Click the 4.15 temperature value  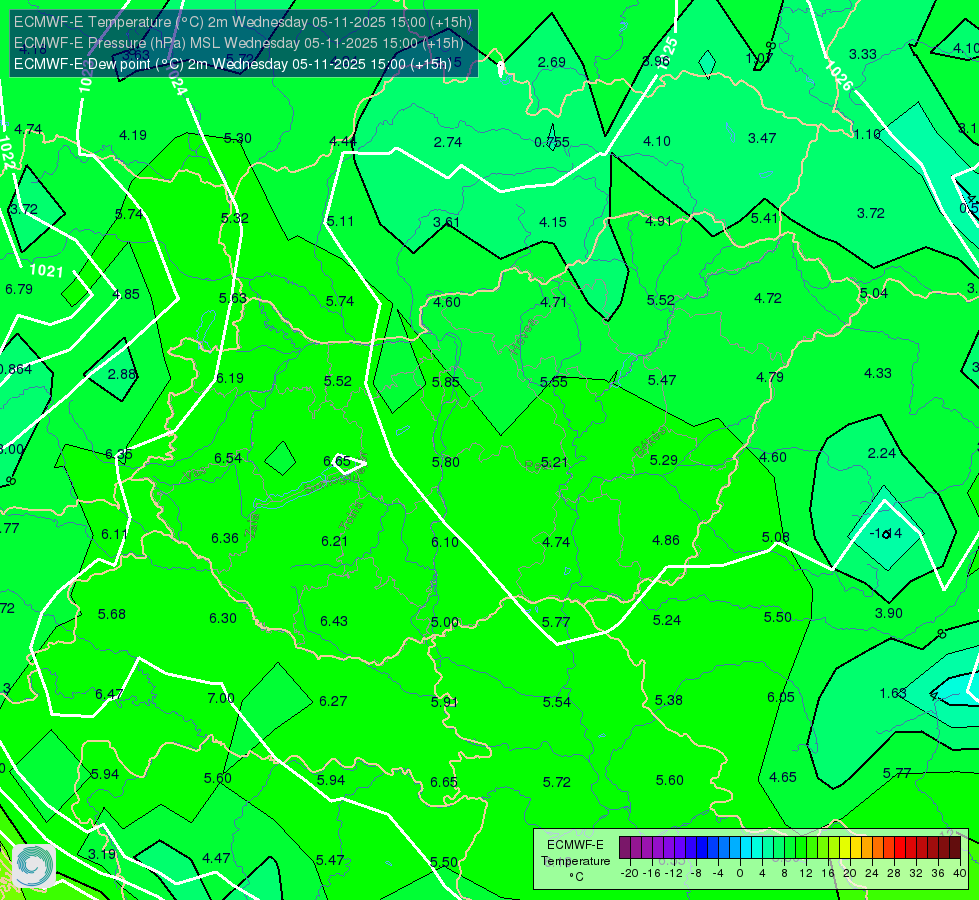tap(553, 222)
